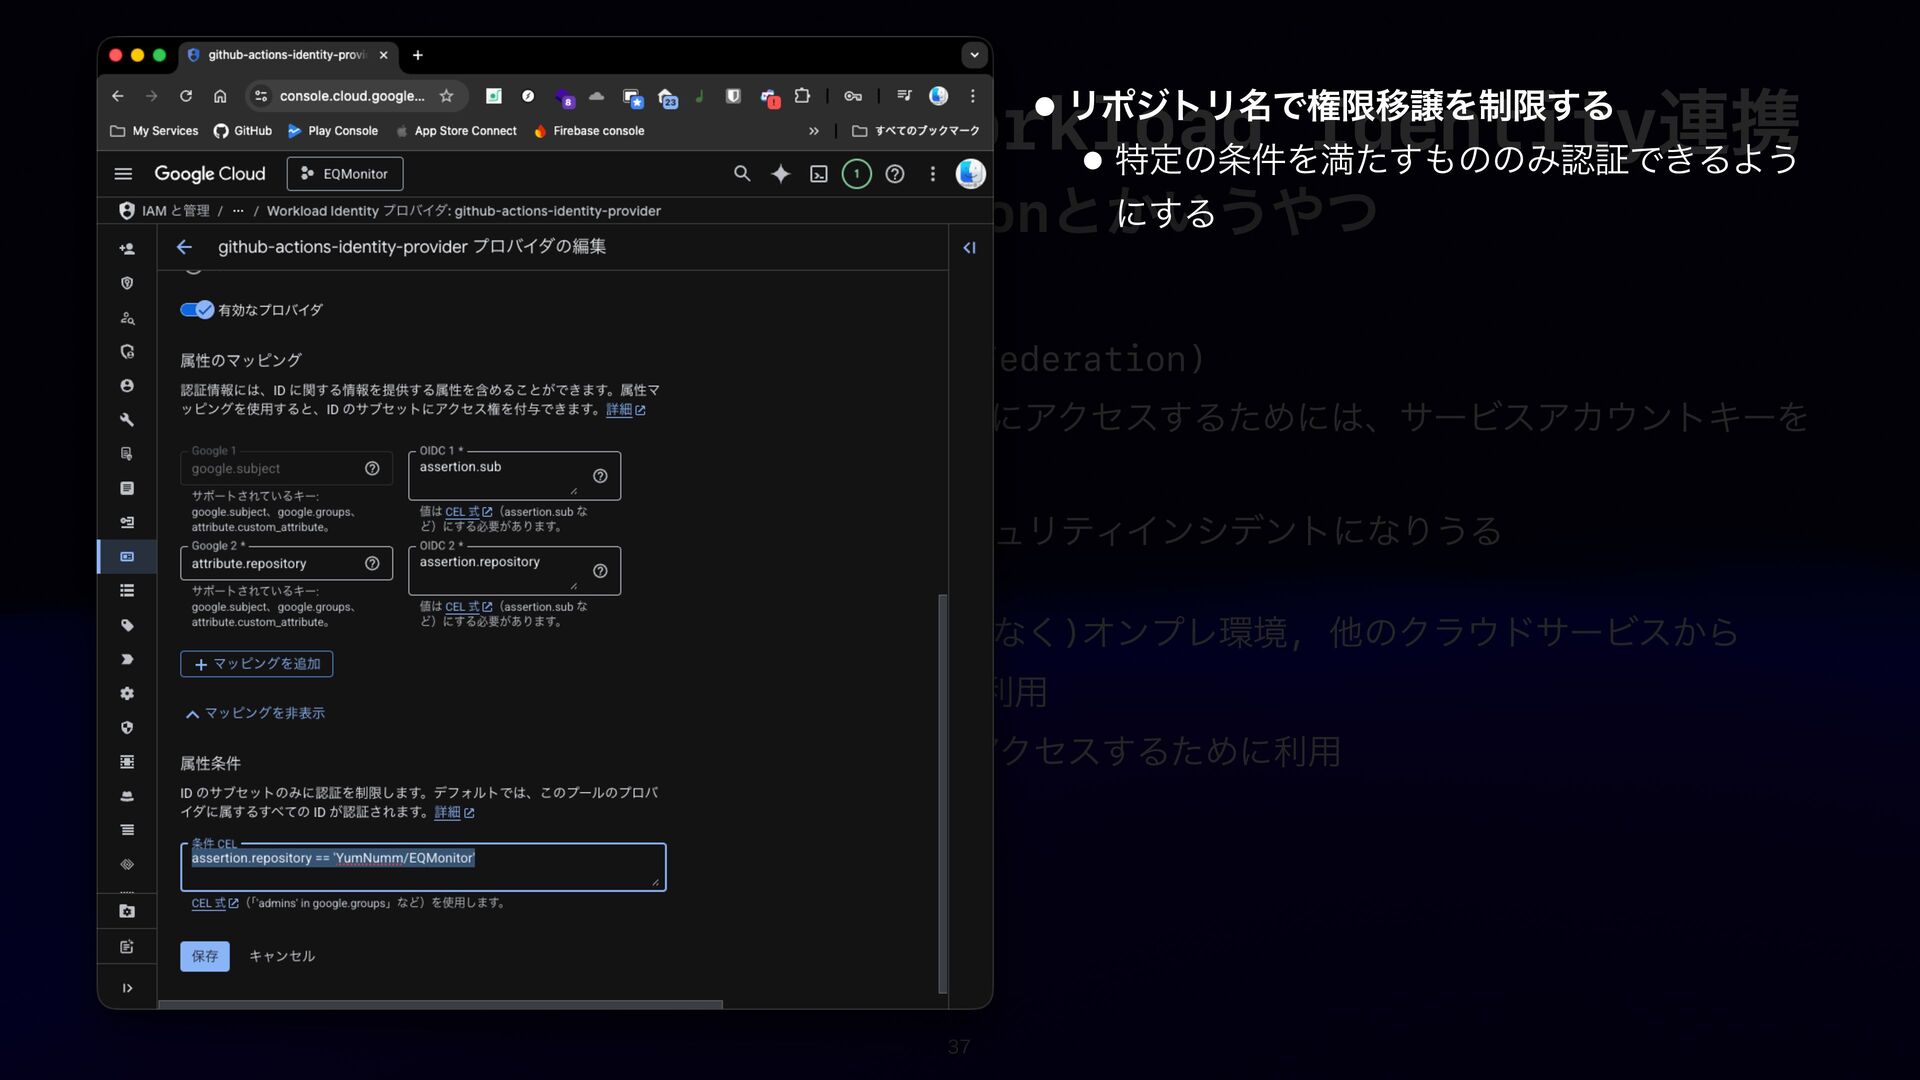Click help icon beside assertion.repository field
Viewport: 1920px width, 1080px height.
(x=600, y=571)
